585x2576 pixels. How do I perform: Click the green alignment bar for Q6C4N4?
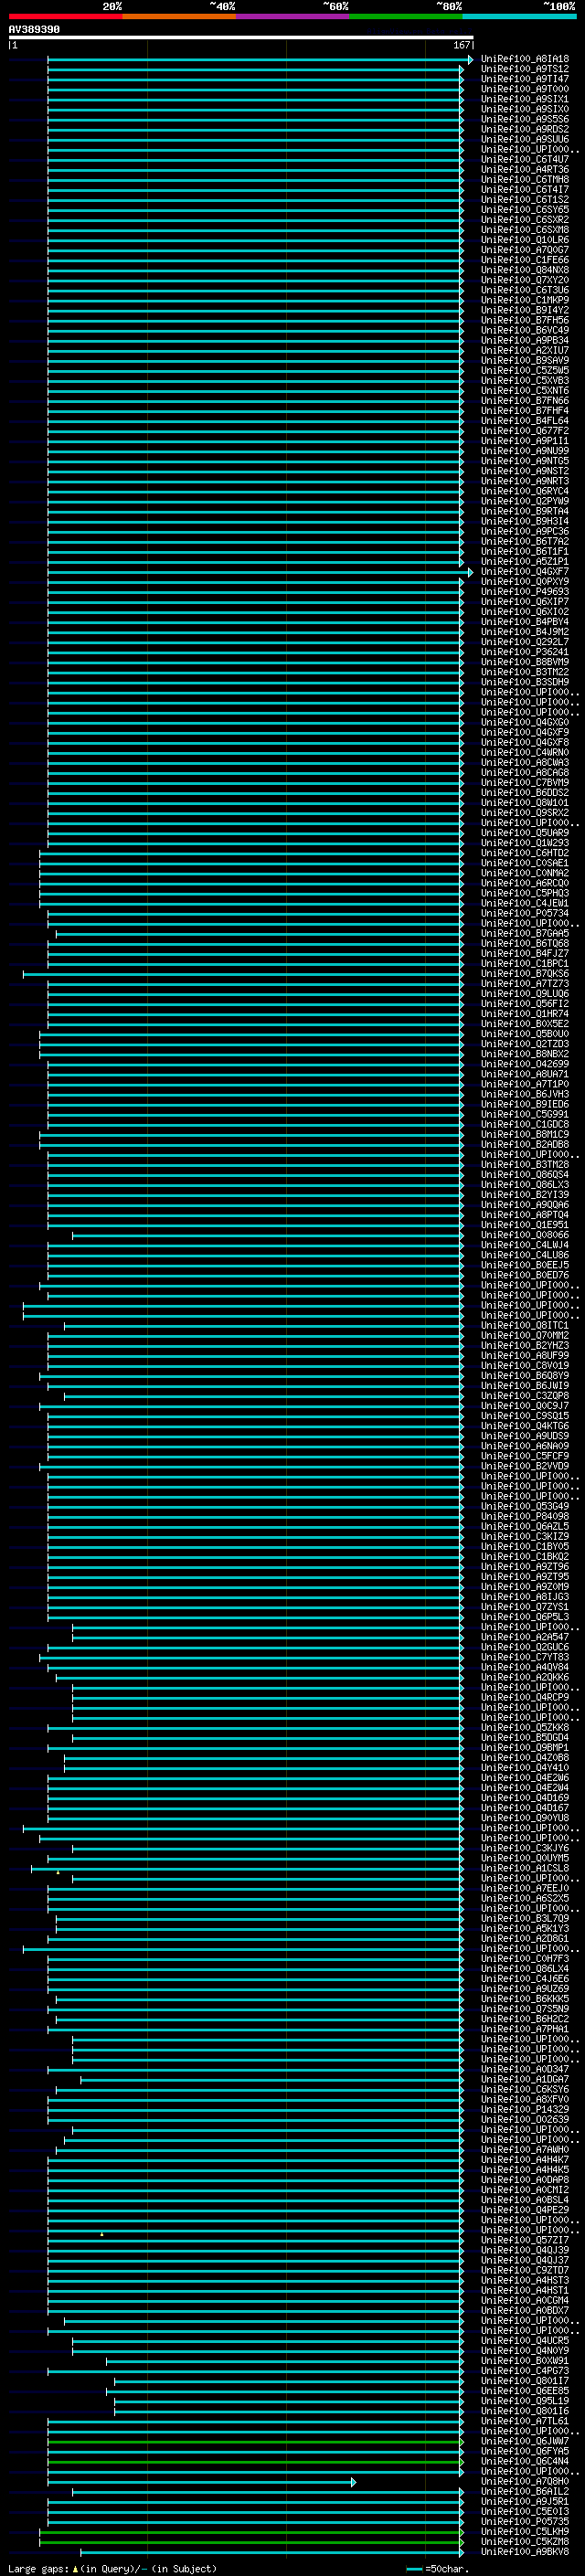pyautogui.click(x=255, y=2462)
